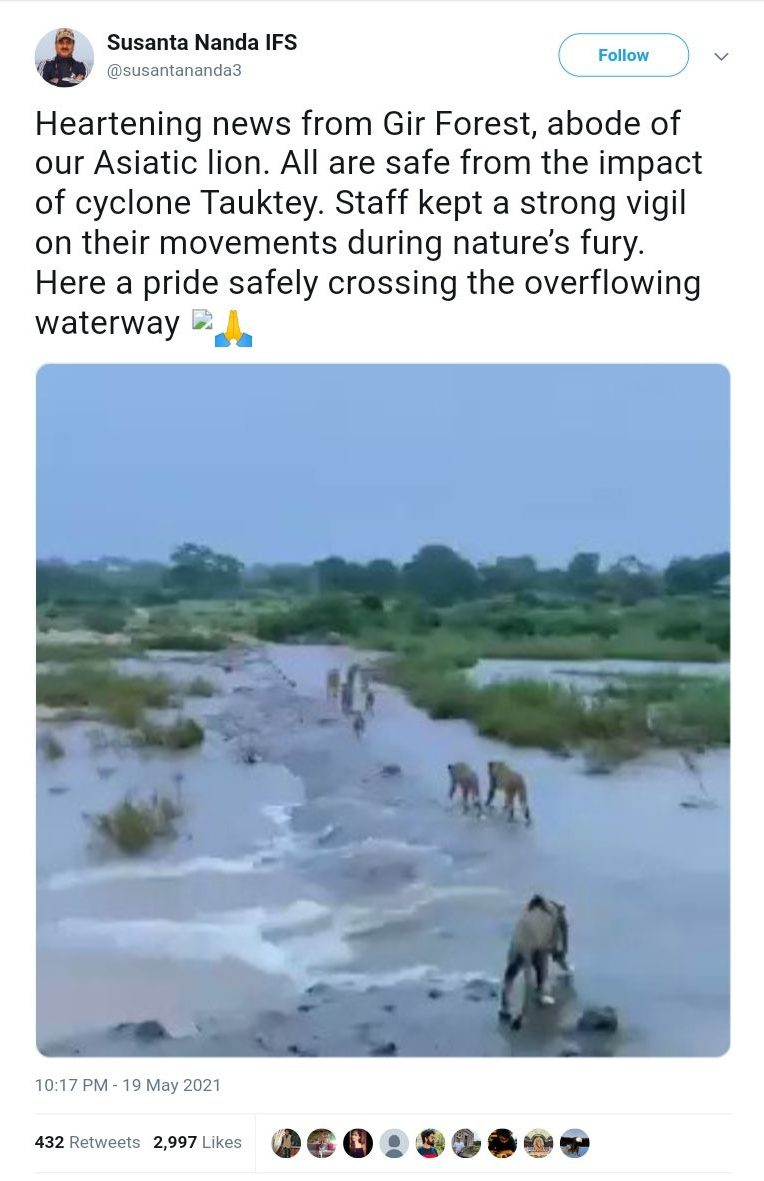View the 2,997 Likes list
Screen dimensions: 764x1181
click(197, 1142)
